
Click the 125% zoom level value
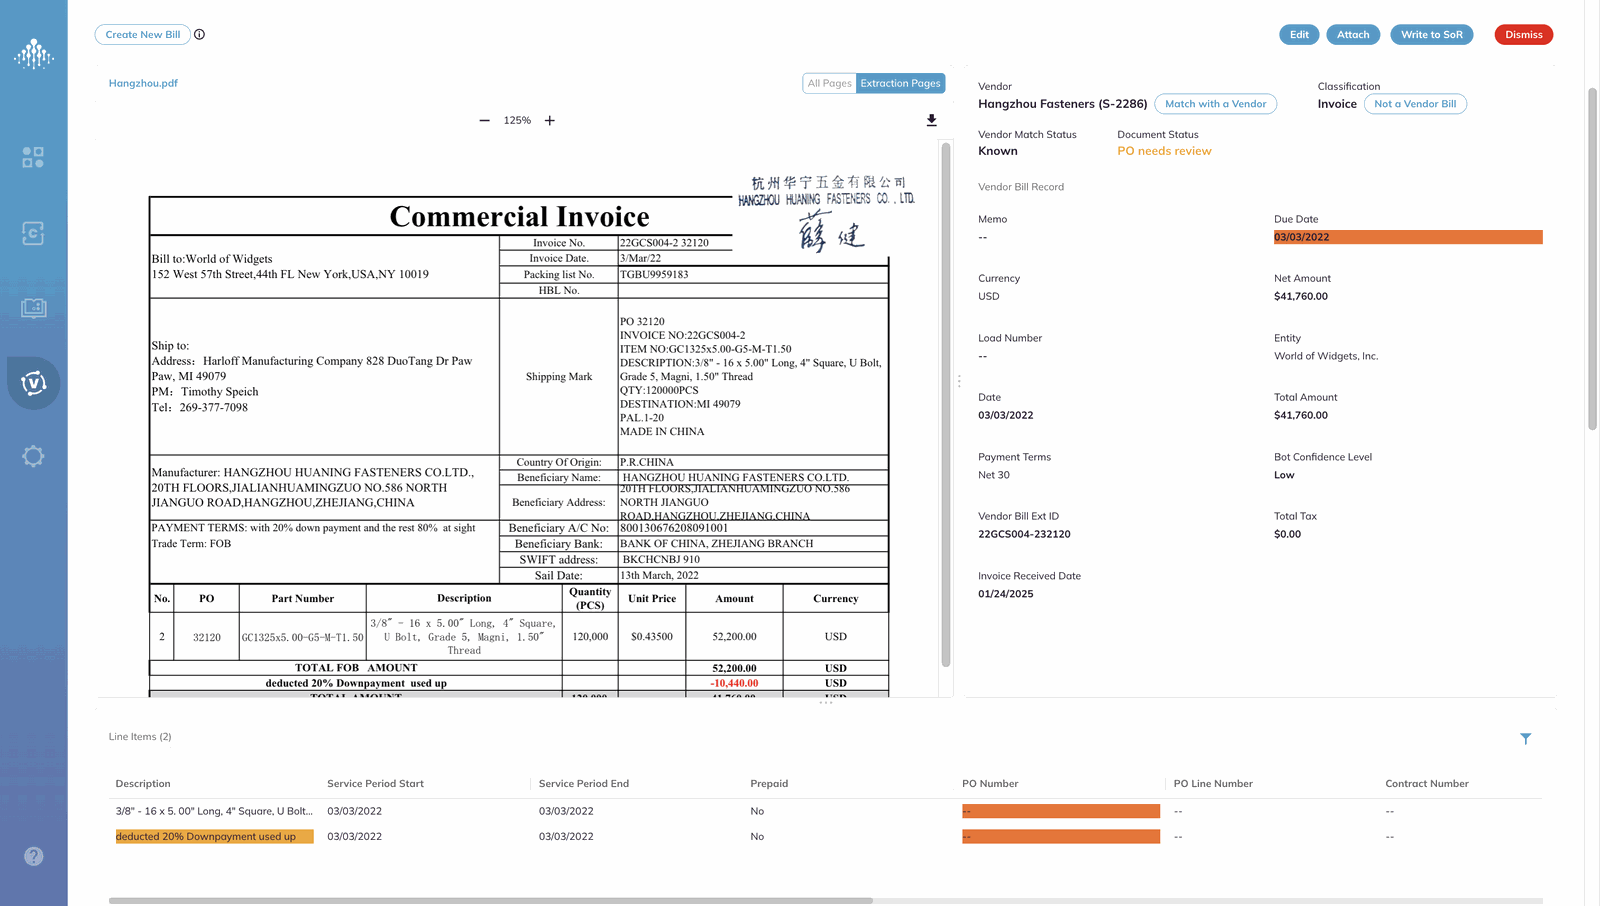[x=517, y=120]
